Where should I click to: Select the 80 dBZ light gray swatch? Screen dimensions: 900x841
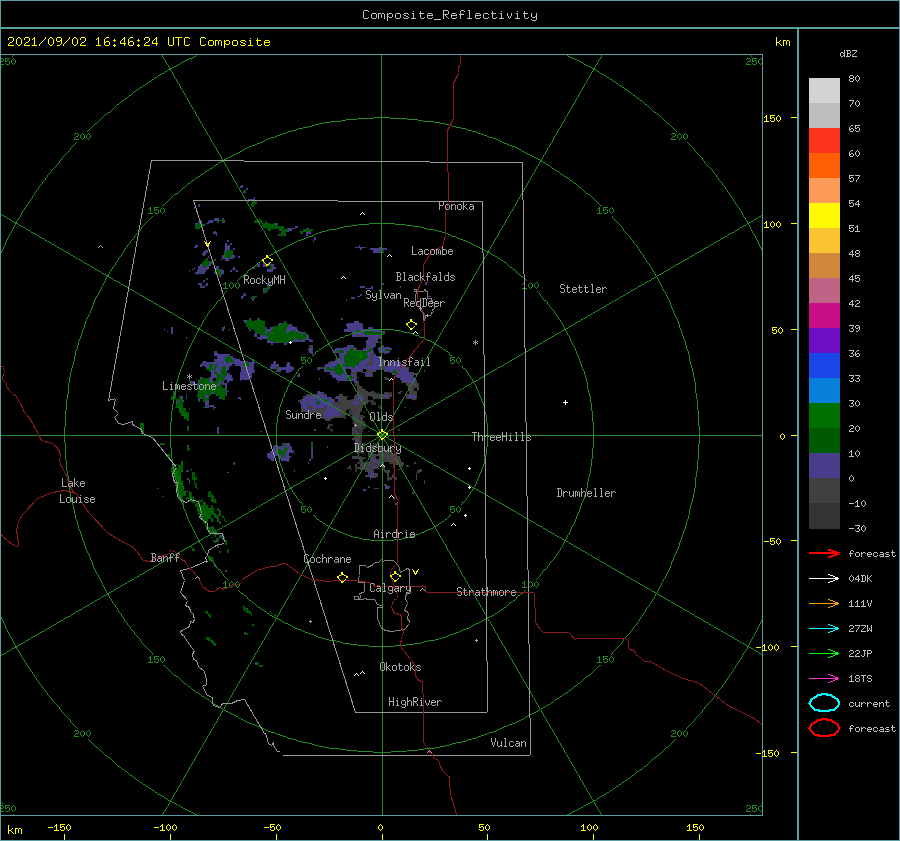pos(824,90)
